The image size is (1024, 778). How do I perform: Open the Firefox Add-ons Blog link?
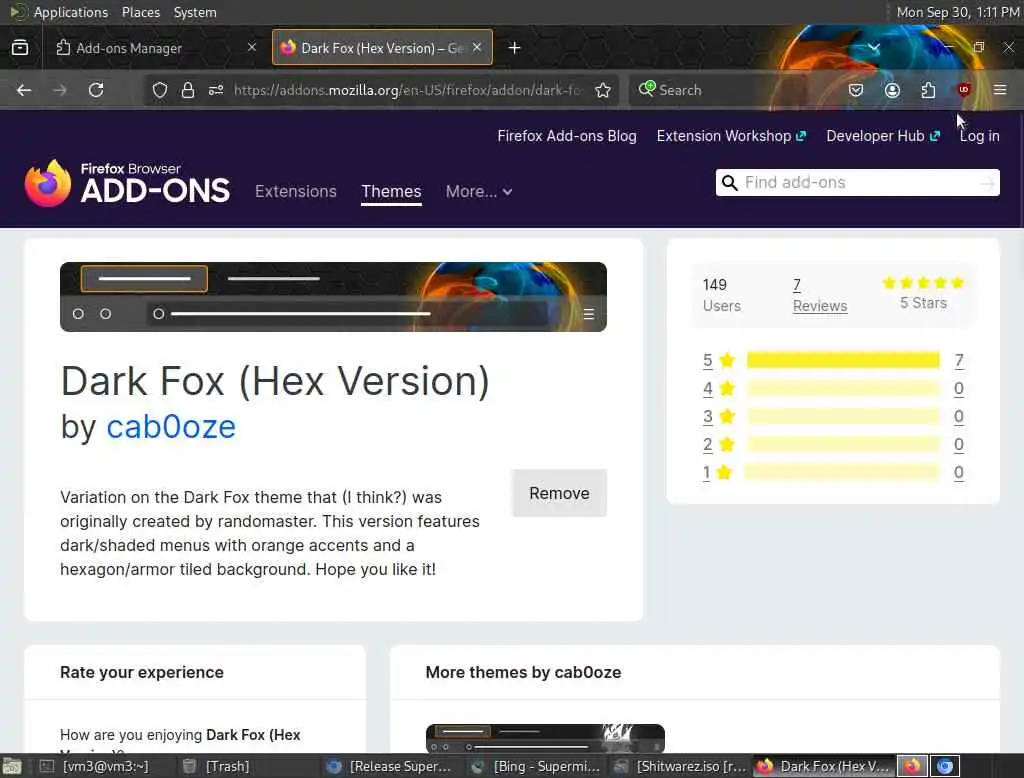567,136
